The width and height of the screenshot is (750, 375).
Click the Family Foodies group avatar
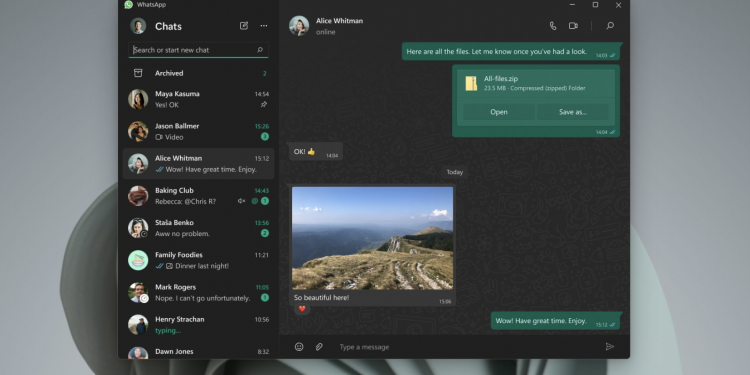(138, 260)
